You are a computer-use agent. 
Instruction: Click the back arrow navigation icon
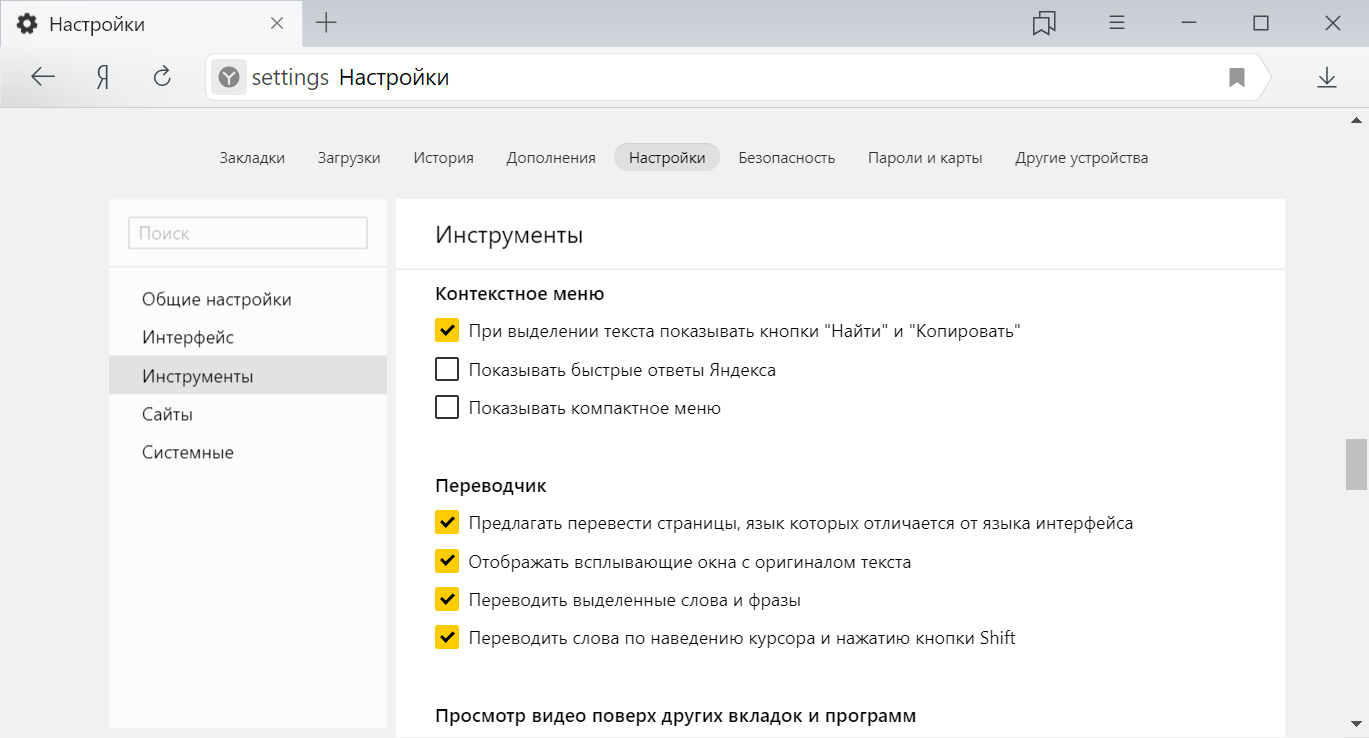coord(43,77)
